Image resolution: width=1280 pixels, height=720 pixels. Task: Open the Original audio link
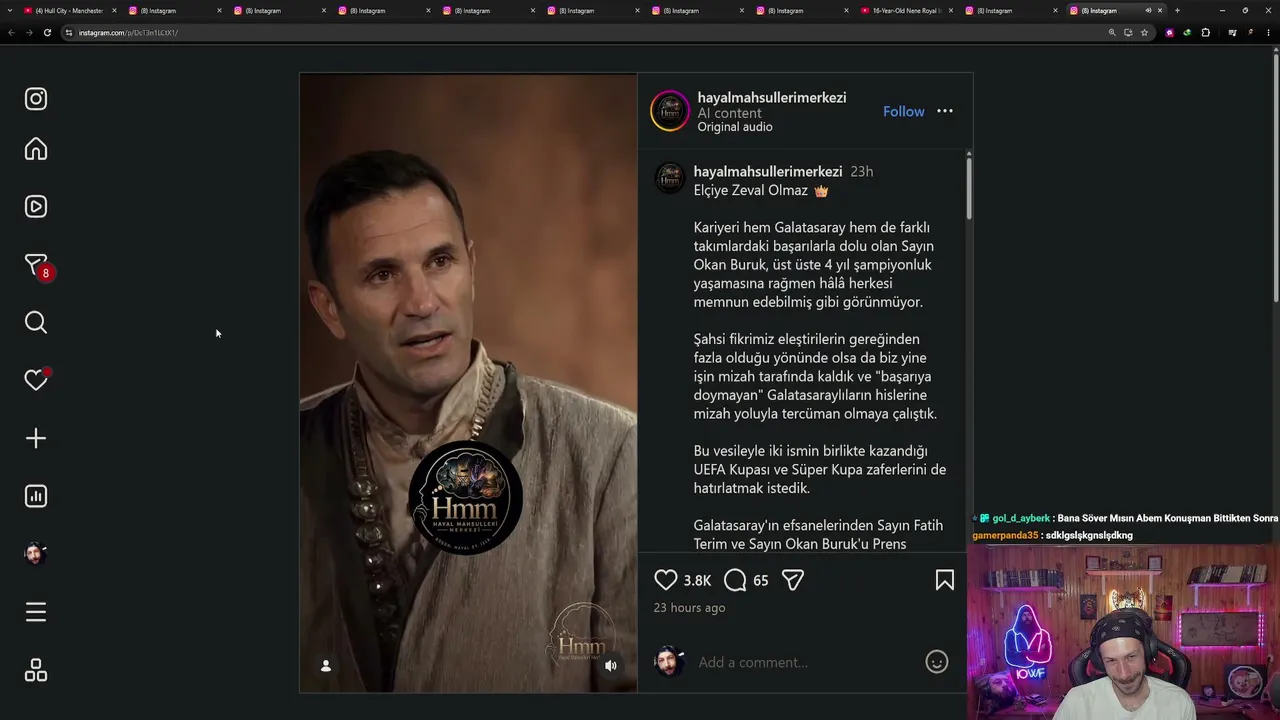coord(735,127)
